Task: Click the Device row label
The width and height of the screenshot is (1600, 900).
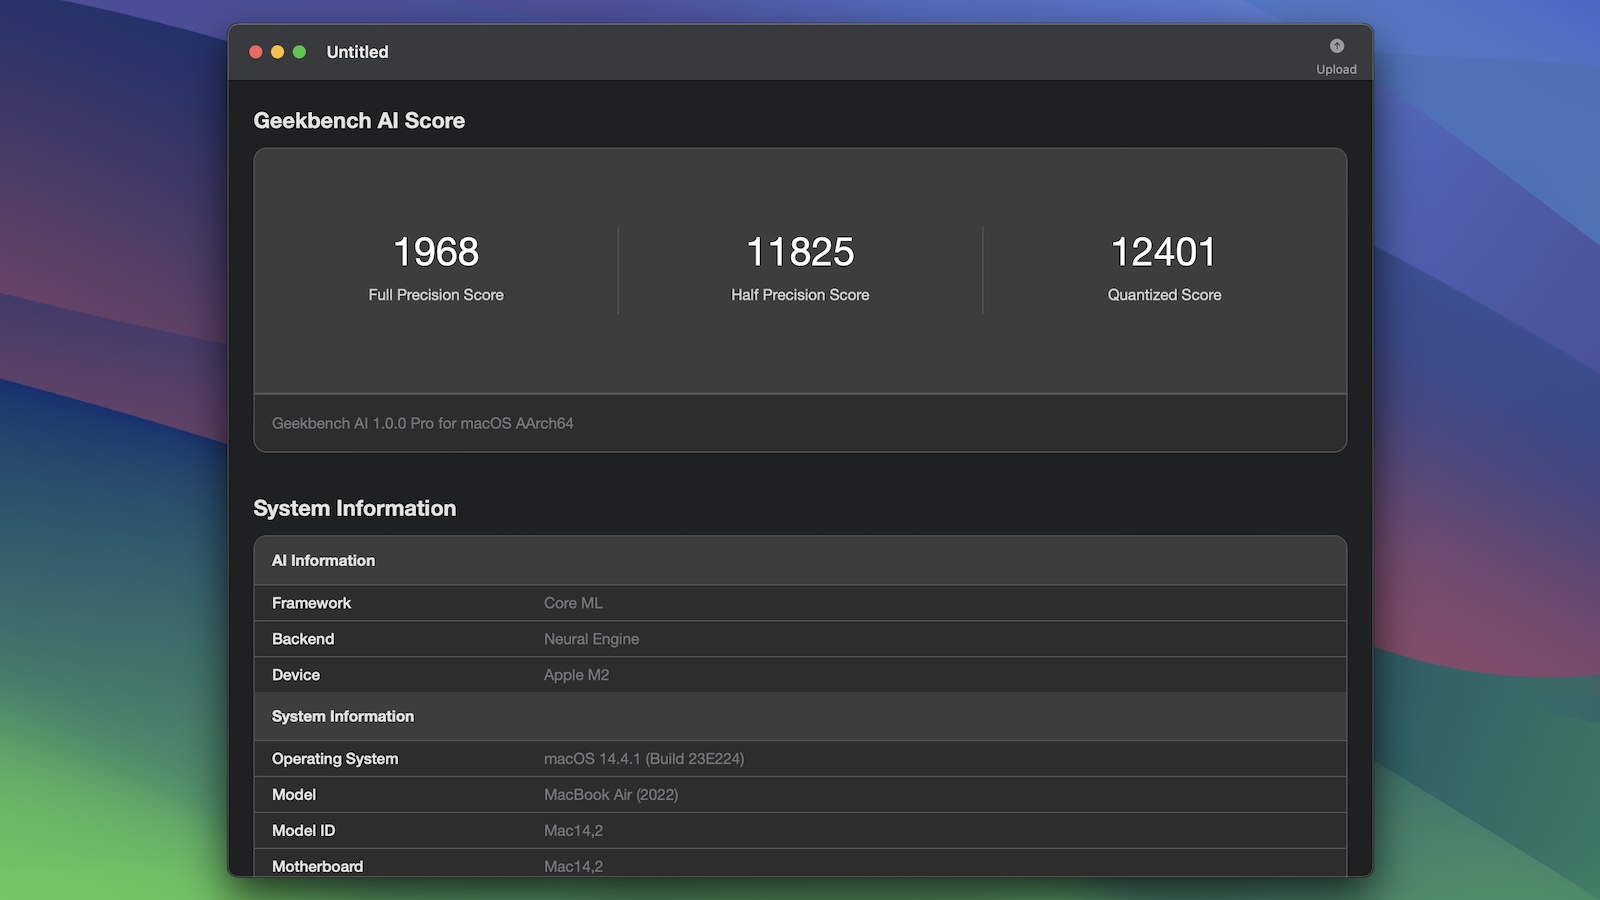Action: [x=296, y=675]
